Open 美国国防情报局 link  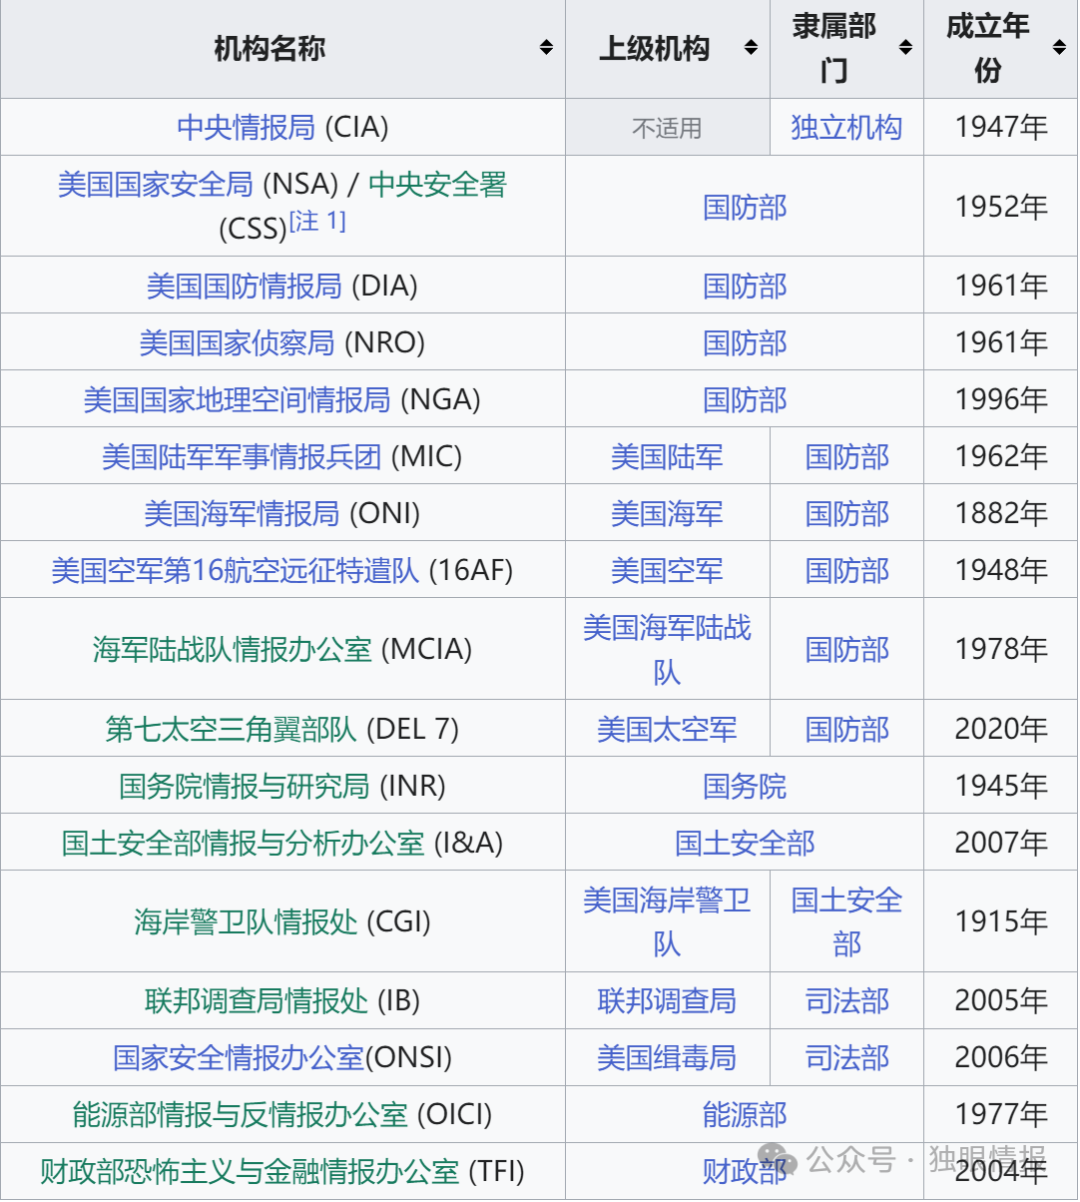click(x=244, y=286)
